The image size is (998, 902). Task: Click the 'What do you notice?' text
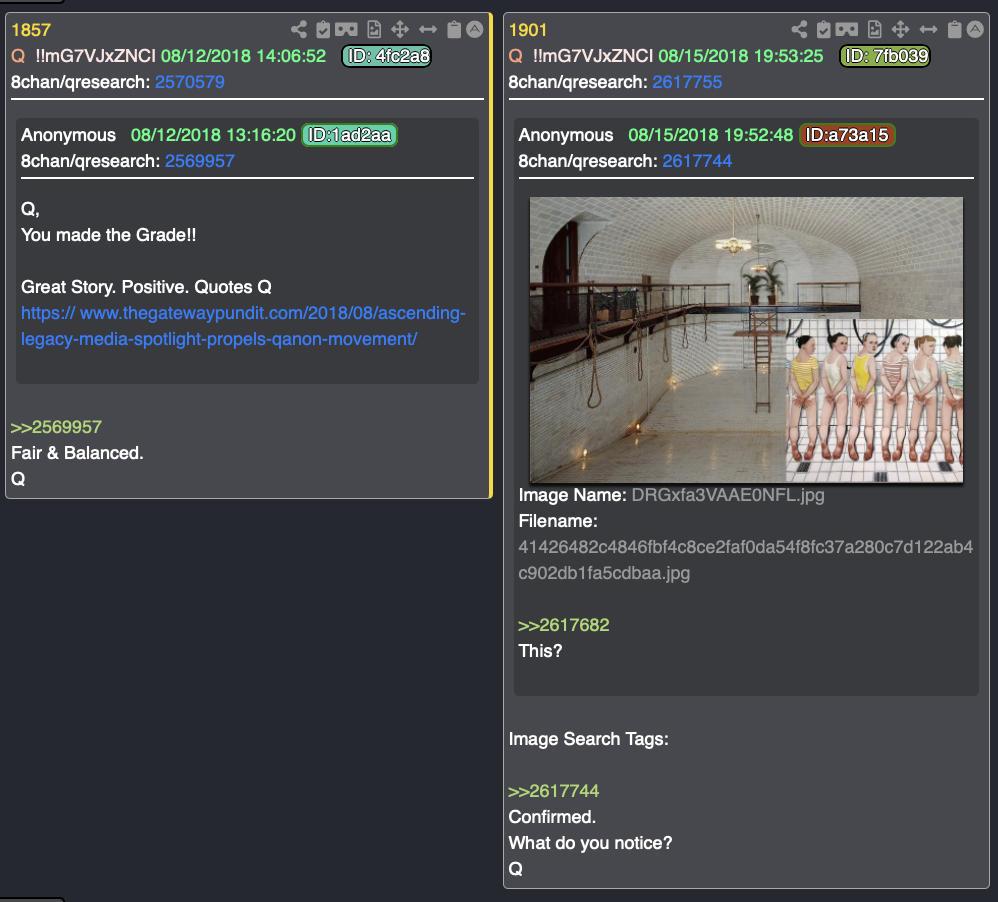[590, 843]
